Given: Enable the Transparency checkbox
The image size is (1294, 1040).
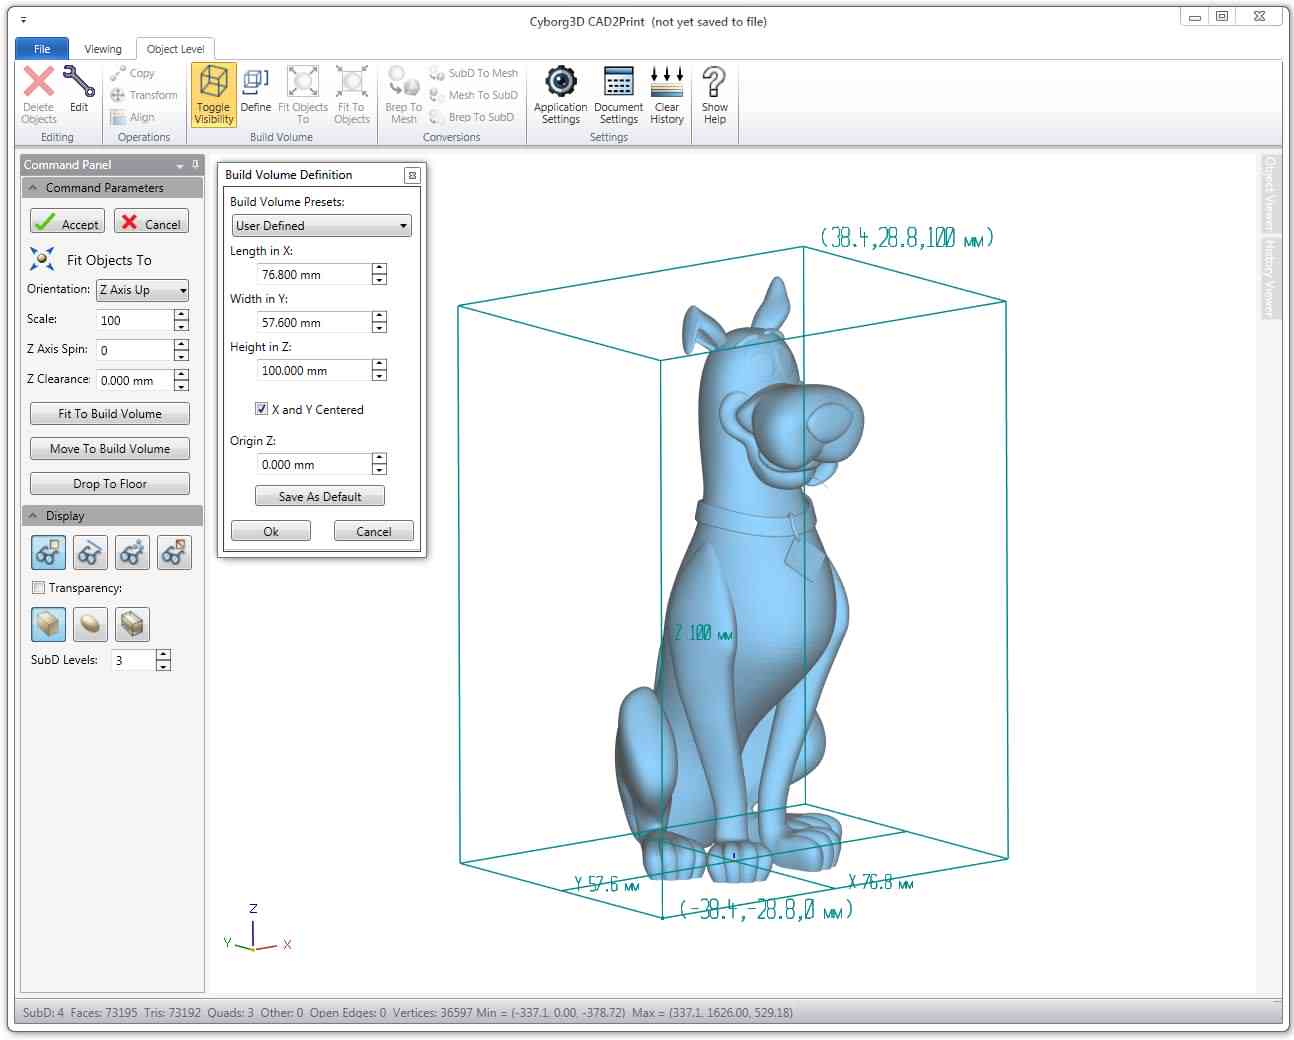Looking at the screenshot, I should [38, 588].
